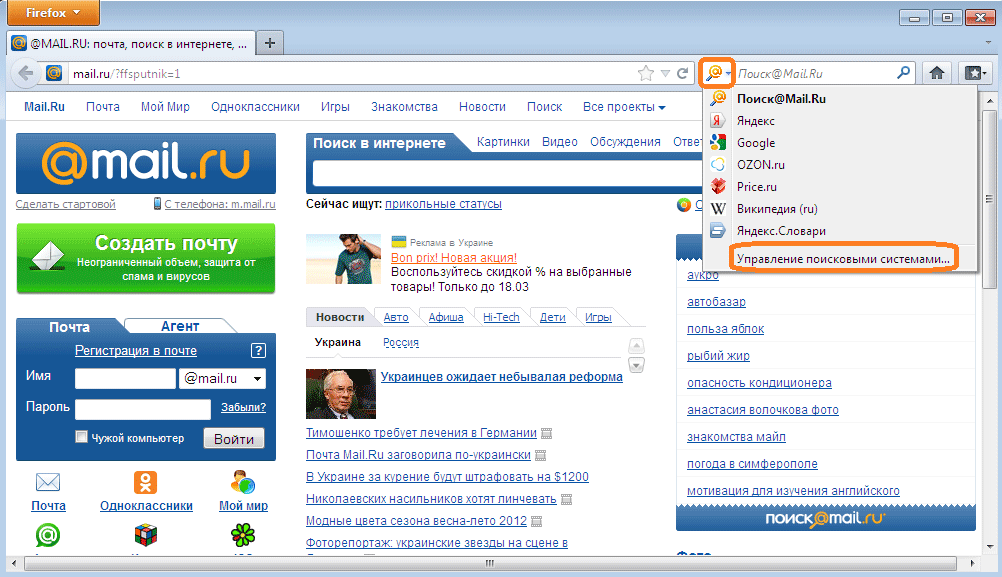Click in the Пароль password field

pos(143,409)
